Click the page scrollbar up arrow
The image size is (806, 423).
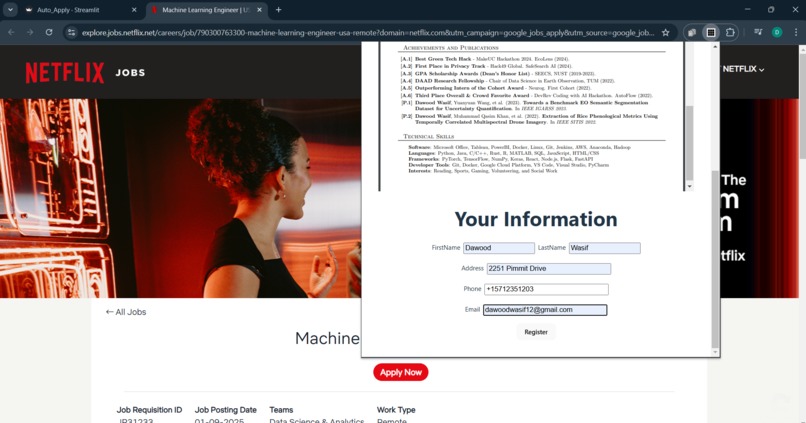802,49
